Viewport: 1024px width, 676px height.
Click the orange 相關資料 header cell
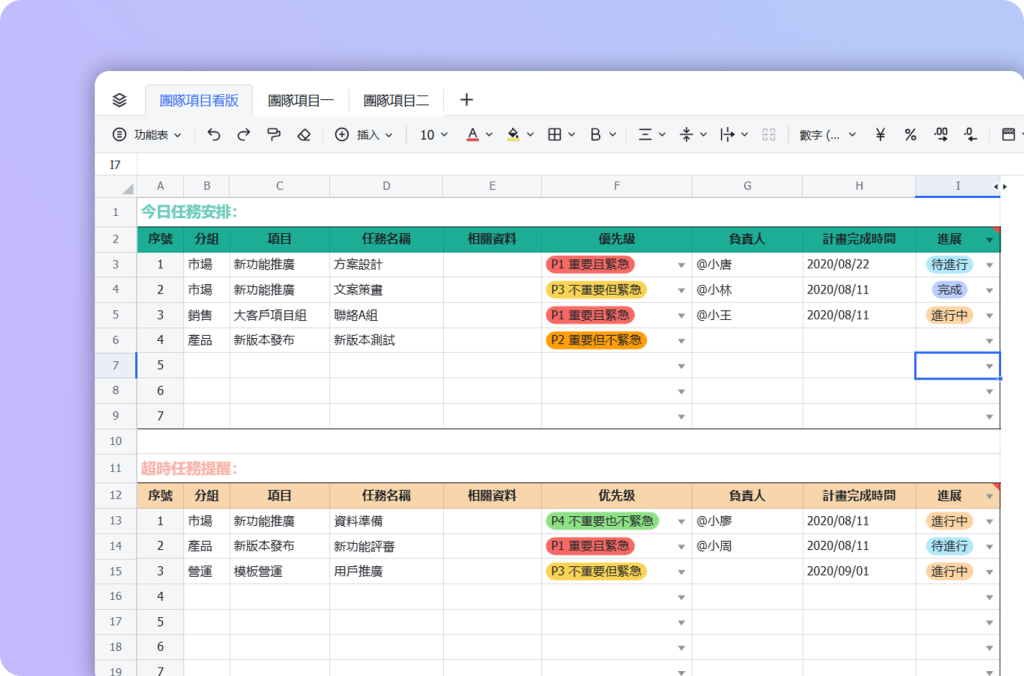pos(492,496)
